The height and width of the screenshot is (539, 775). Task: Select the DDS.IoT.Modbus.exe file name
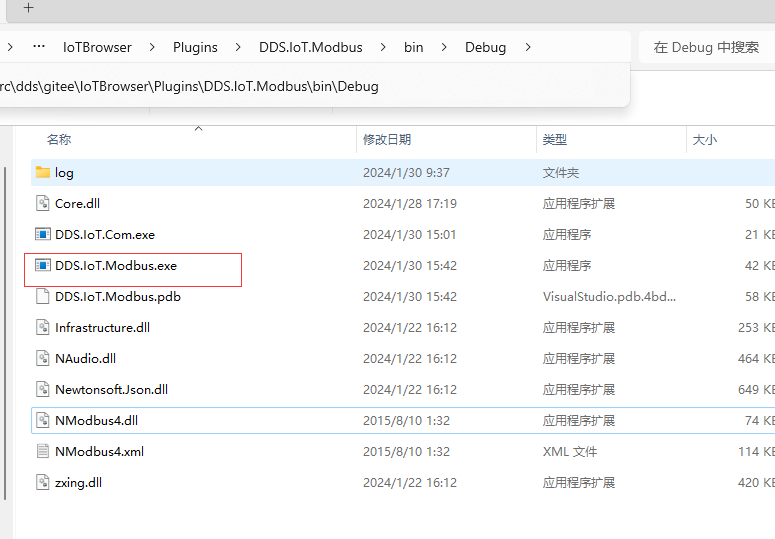[x=116, y=266]
